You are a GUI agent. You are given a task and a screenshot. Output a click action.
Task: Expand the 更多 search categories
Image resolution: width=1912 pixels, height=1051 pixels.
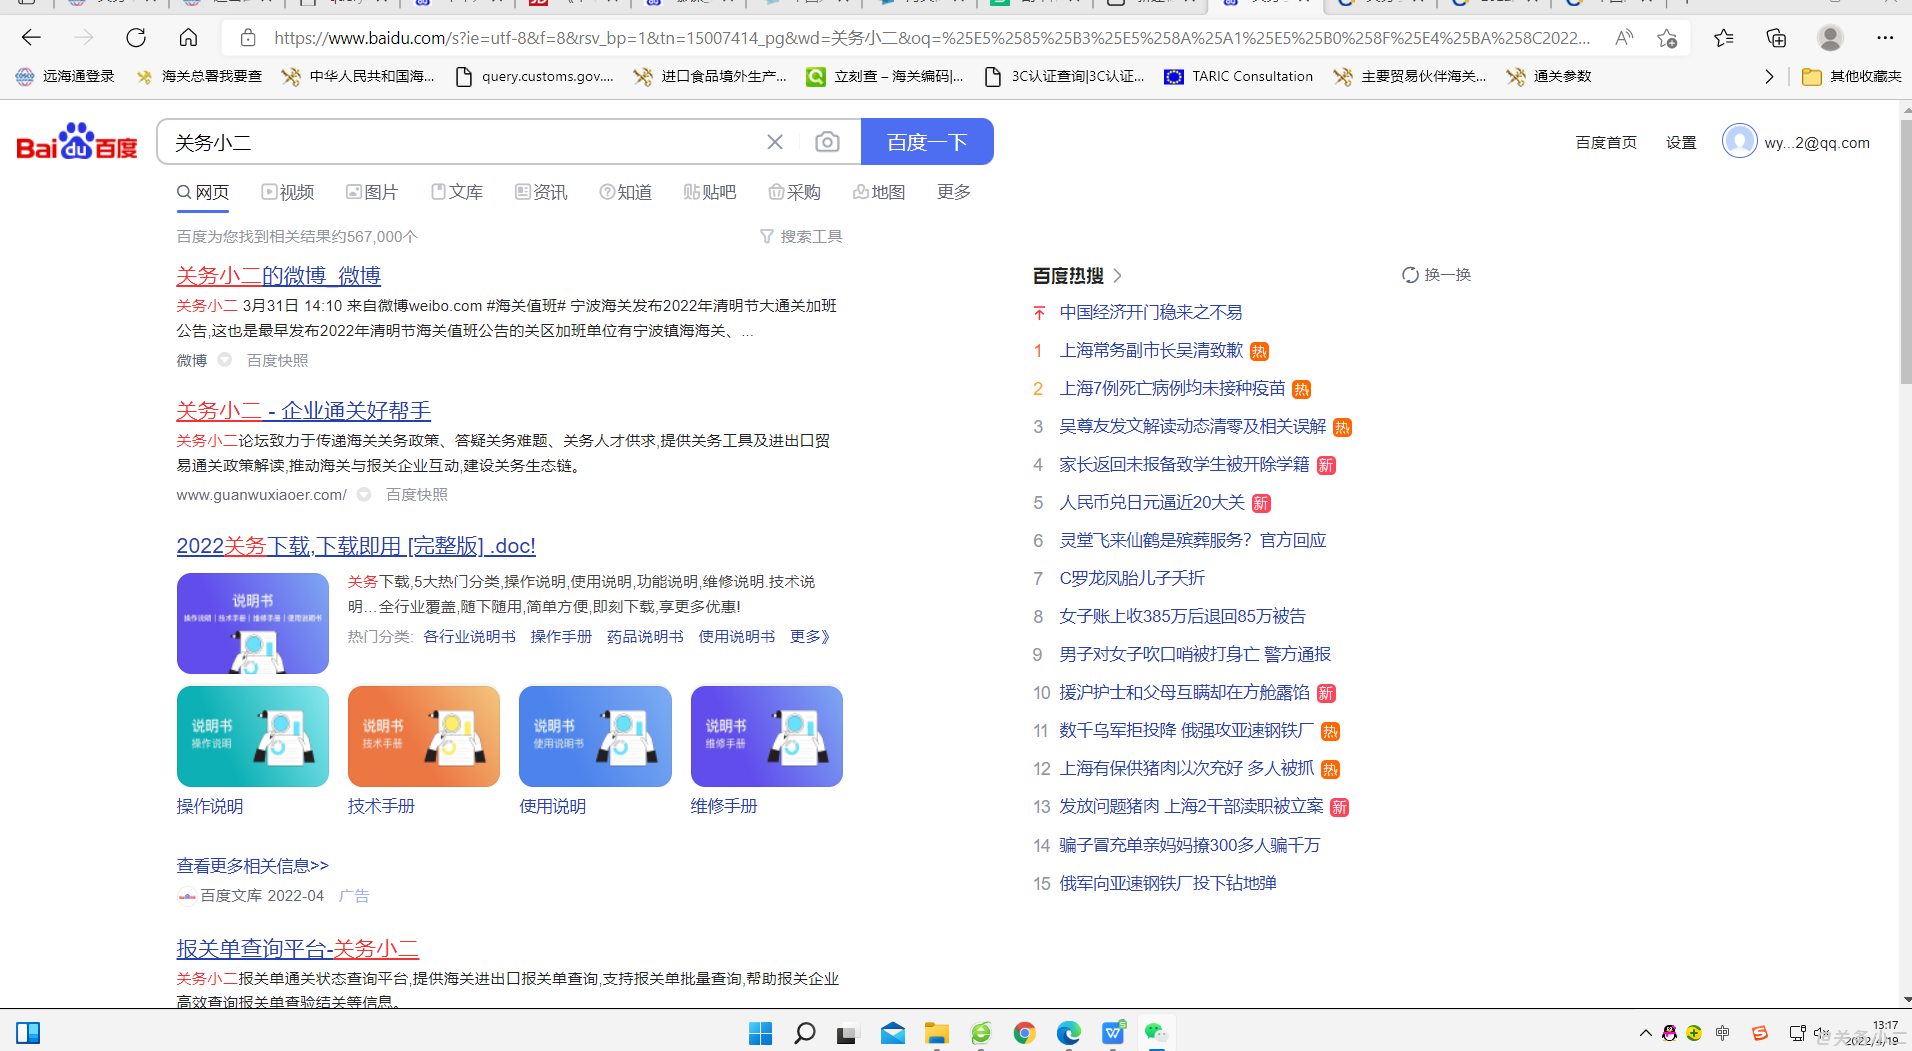(954, 192)
